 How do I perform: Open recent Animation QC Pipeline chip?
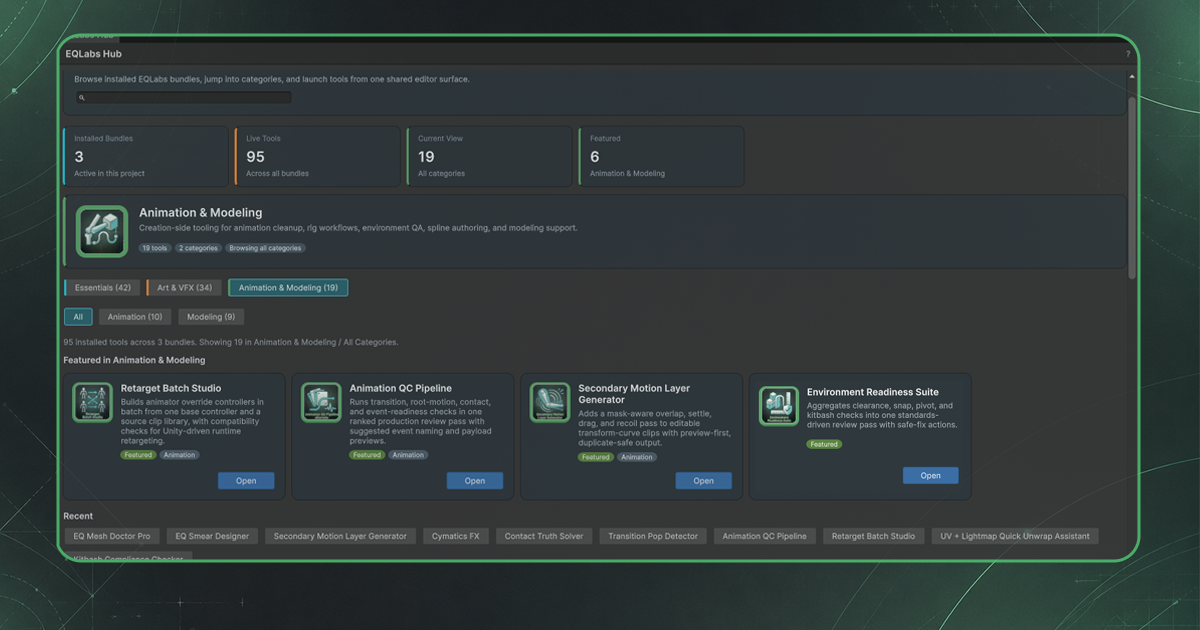(x=764, y=536)
